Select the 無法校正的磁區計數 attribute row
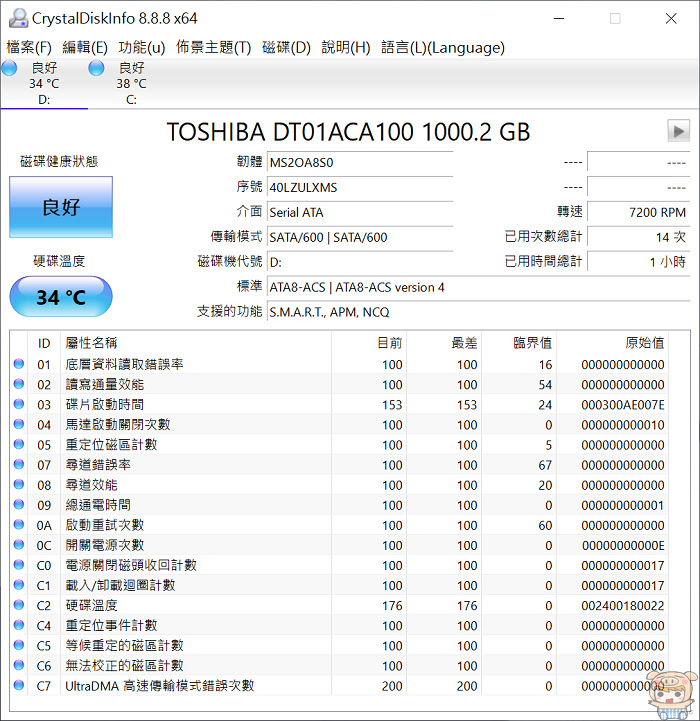This screenshot has width=700, height=721. [x=339, y=666]
